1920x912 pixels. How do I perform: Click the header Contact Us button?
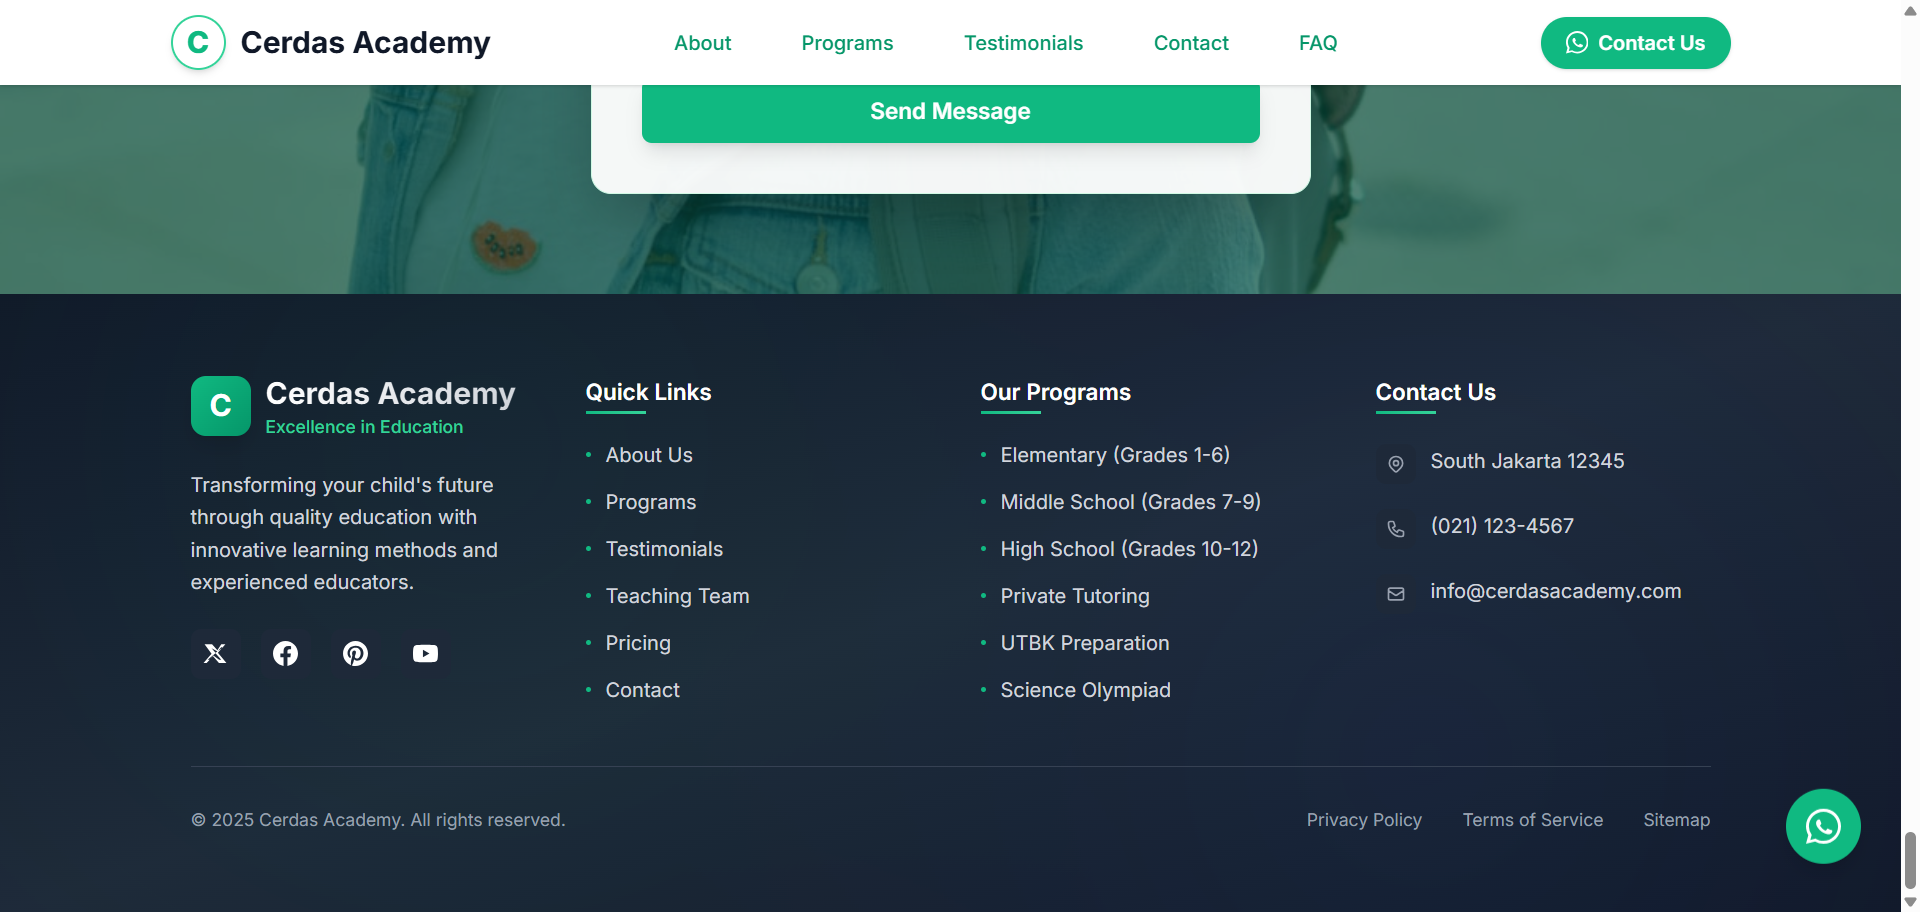coord(1635,43)
